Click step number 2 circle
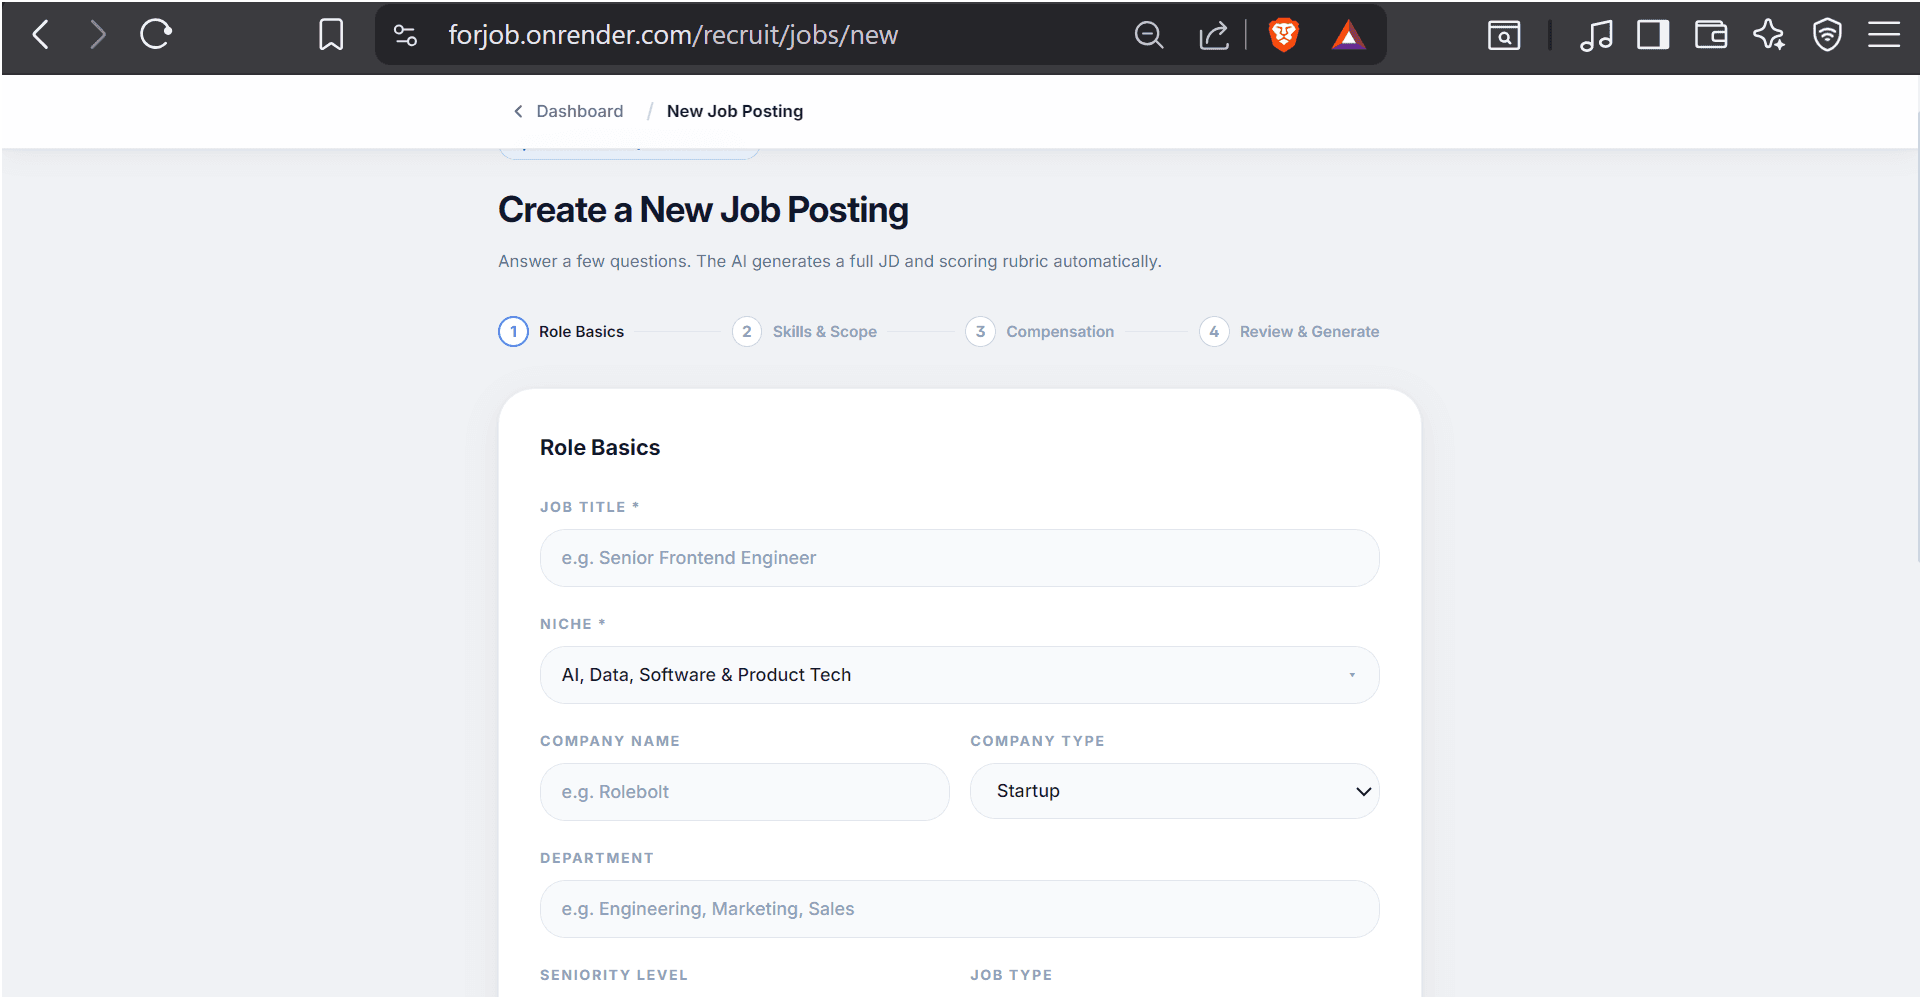Viewport: 1922px width, 999px height. click(747, 332)
